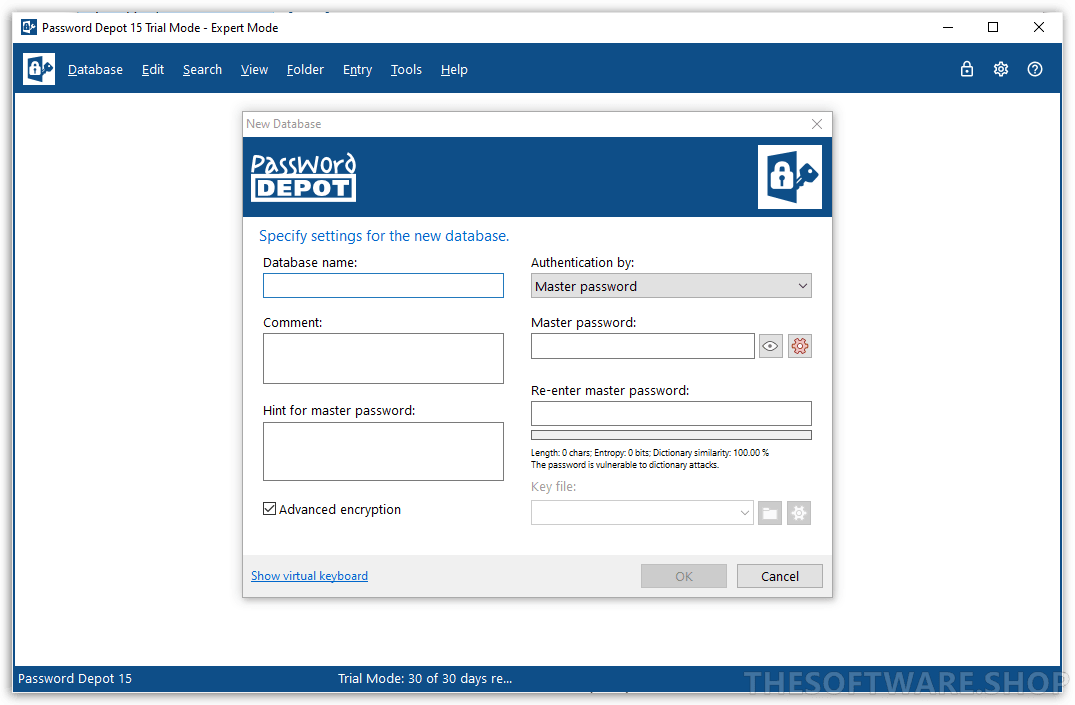Click the Hint for master password box
Image resolution: width=1075 pixels, height=705 pixels.
(x=383, y=451)
